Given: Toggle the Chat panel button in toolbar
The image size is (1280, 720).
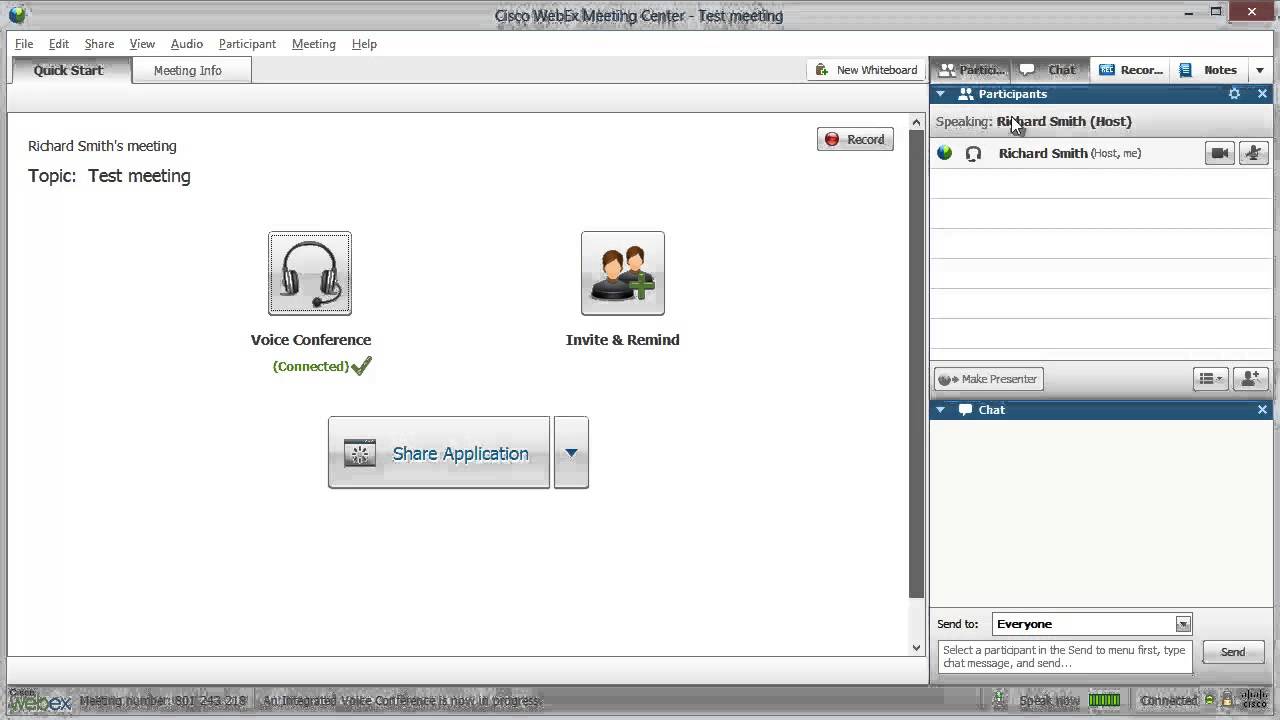Looking at the screenshot, I should pyautogui.click(x=1048, y=70).
